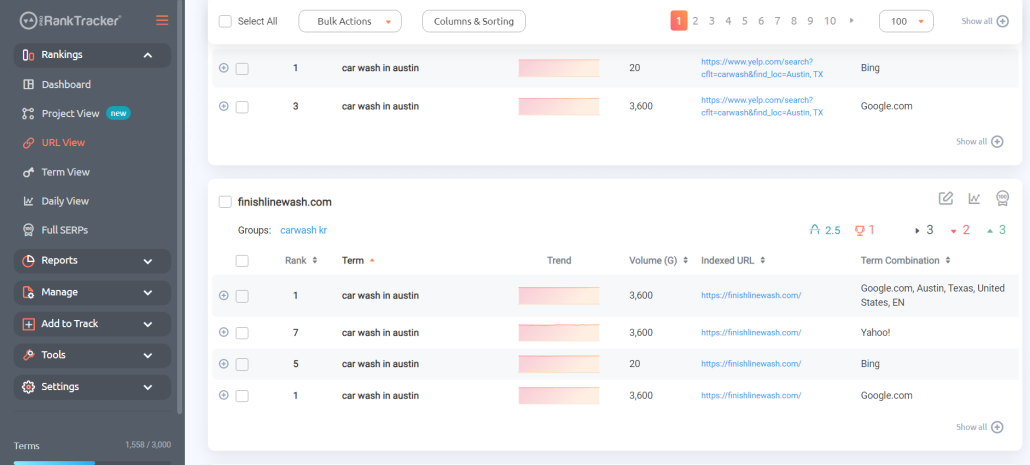Click the Pro Rank Tracker logo

tap(70, 20)
